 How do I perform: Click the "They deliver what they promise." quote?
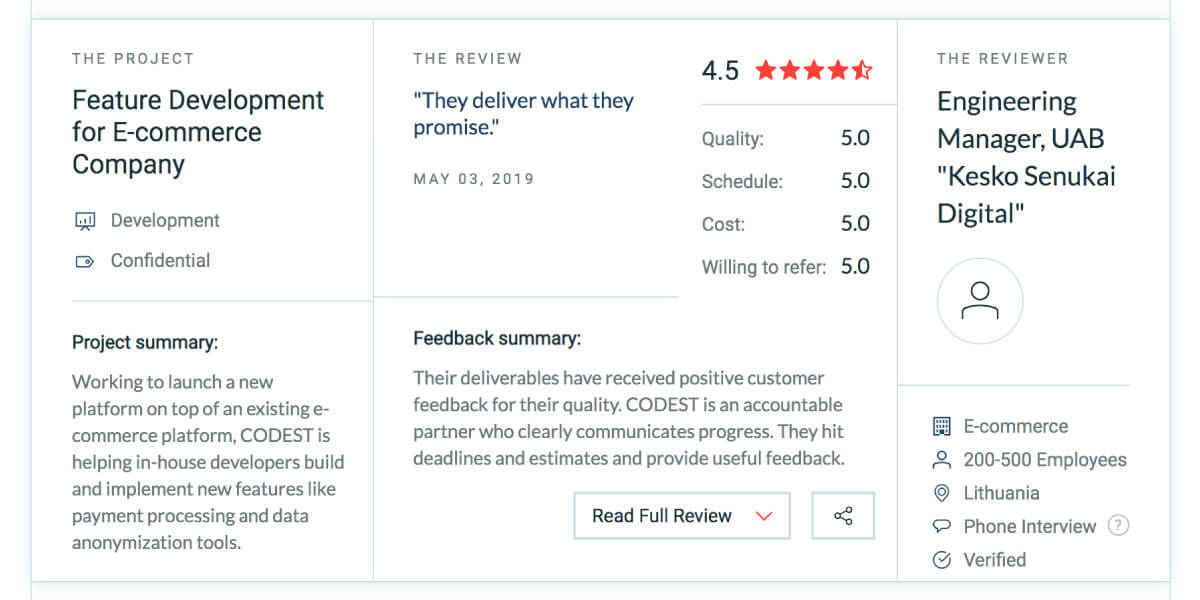pyautogui.click(x=523, y=114)
